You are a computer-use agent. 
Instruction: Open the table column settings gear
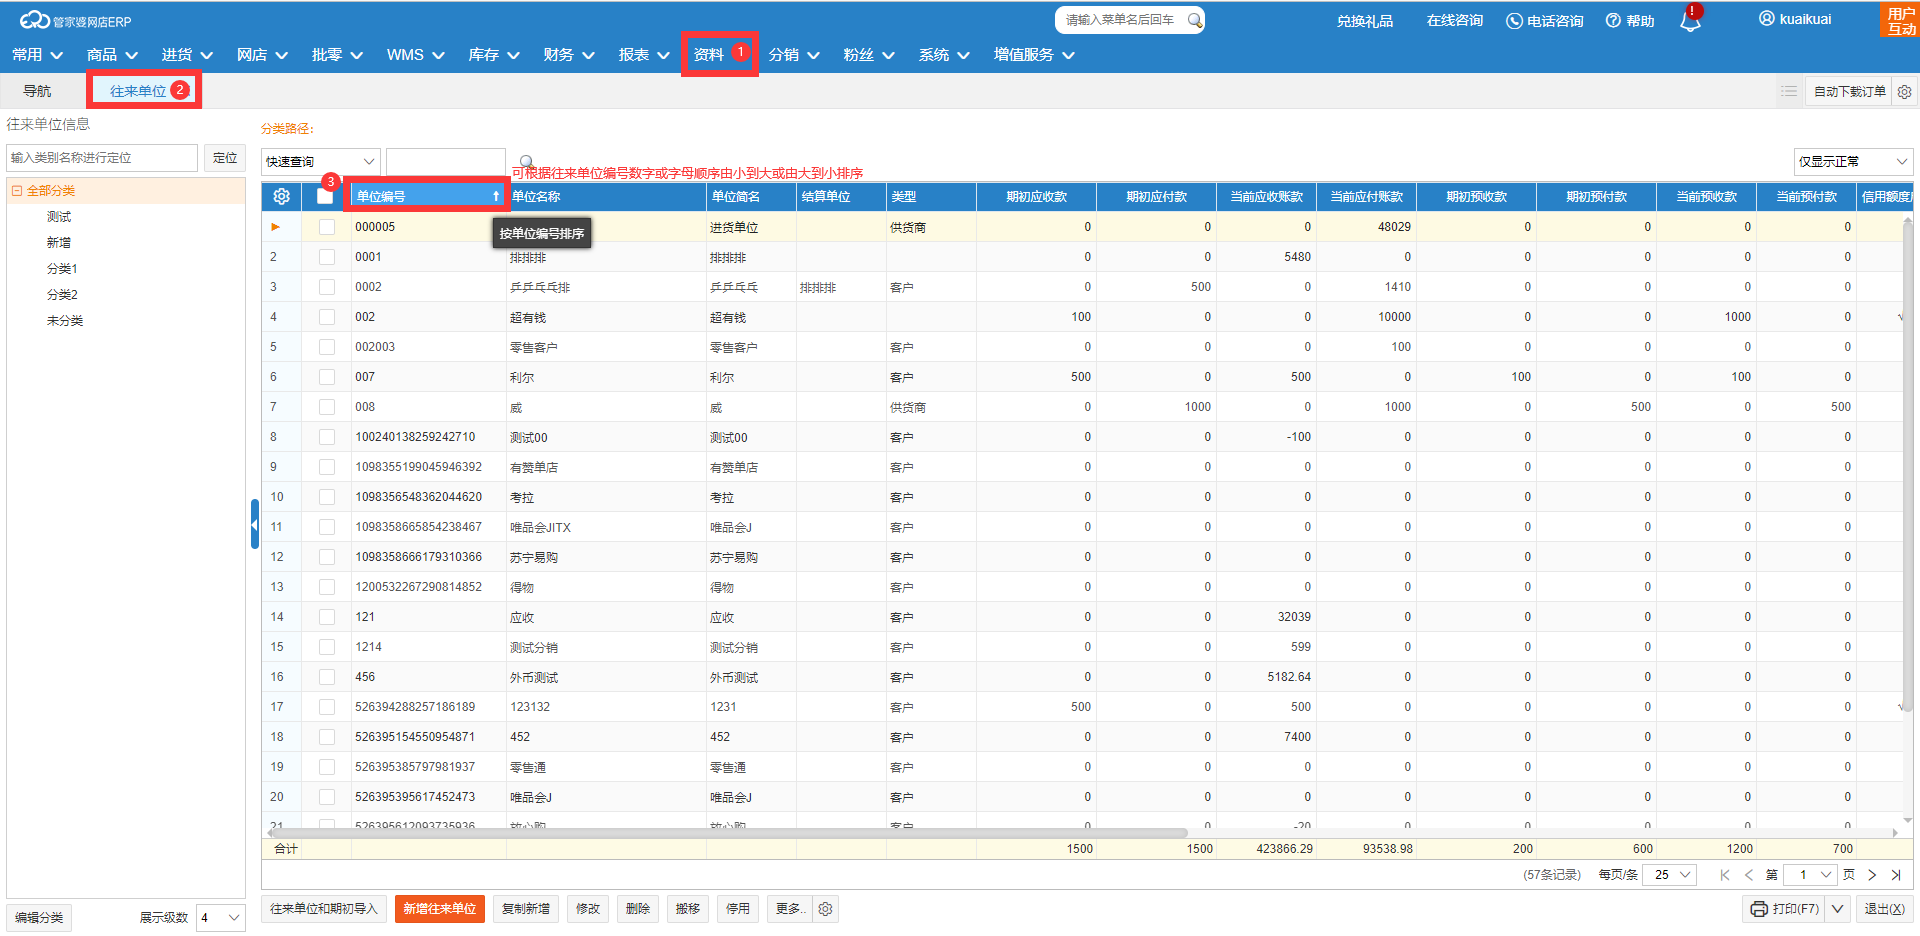[281, 196]
